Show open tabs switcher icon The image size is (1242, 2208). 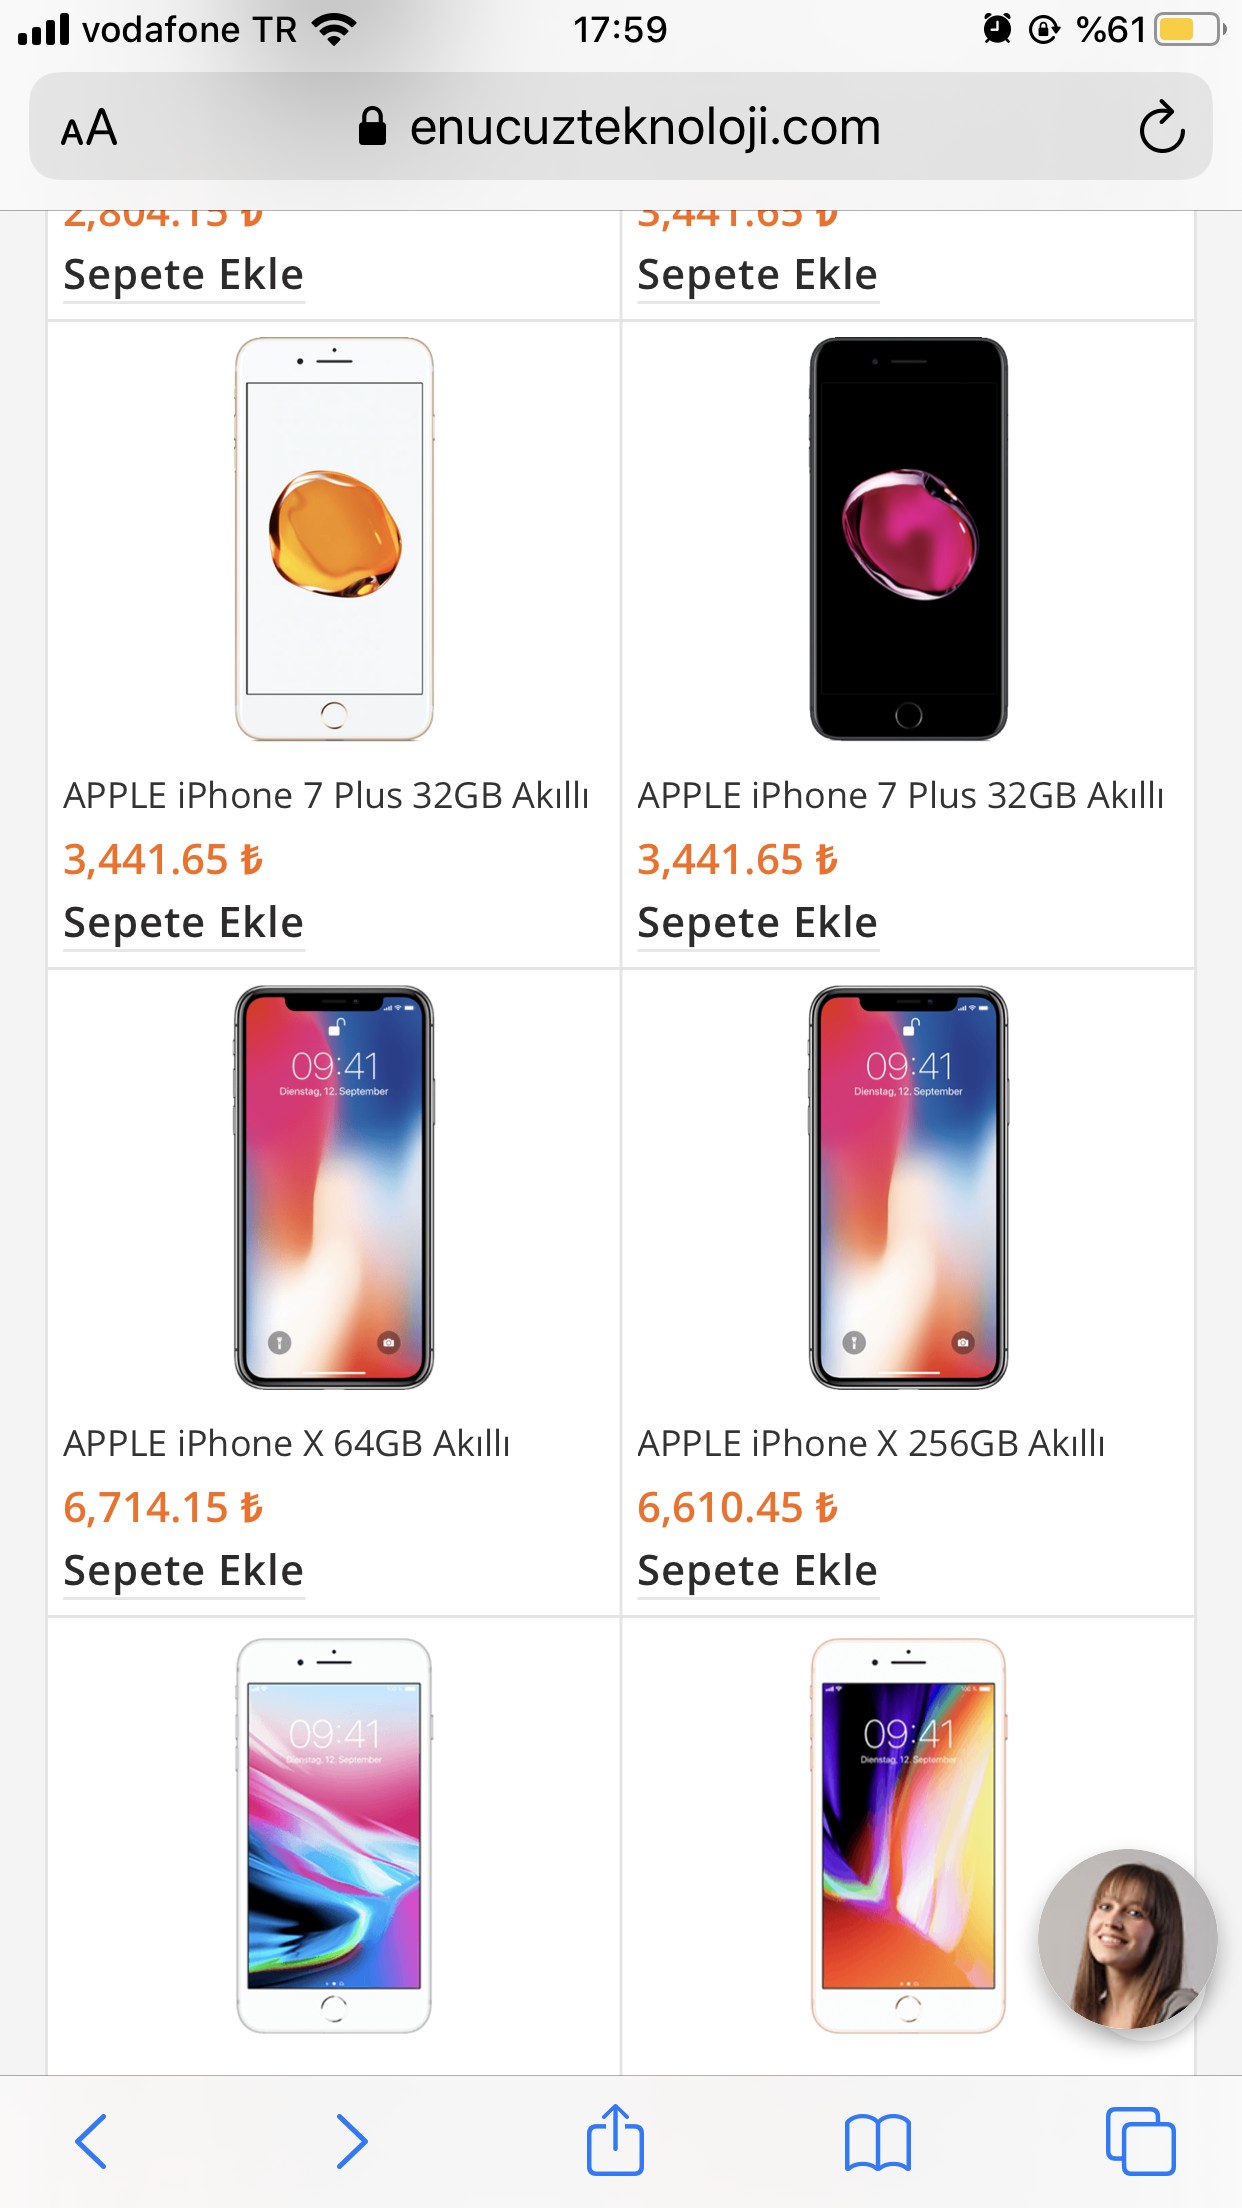[x=1140, y=2141]
